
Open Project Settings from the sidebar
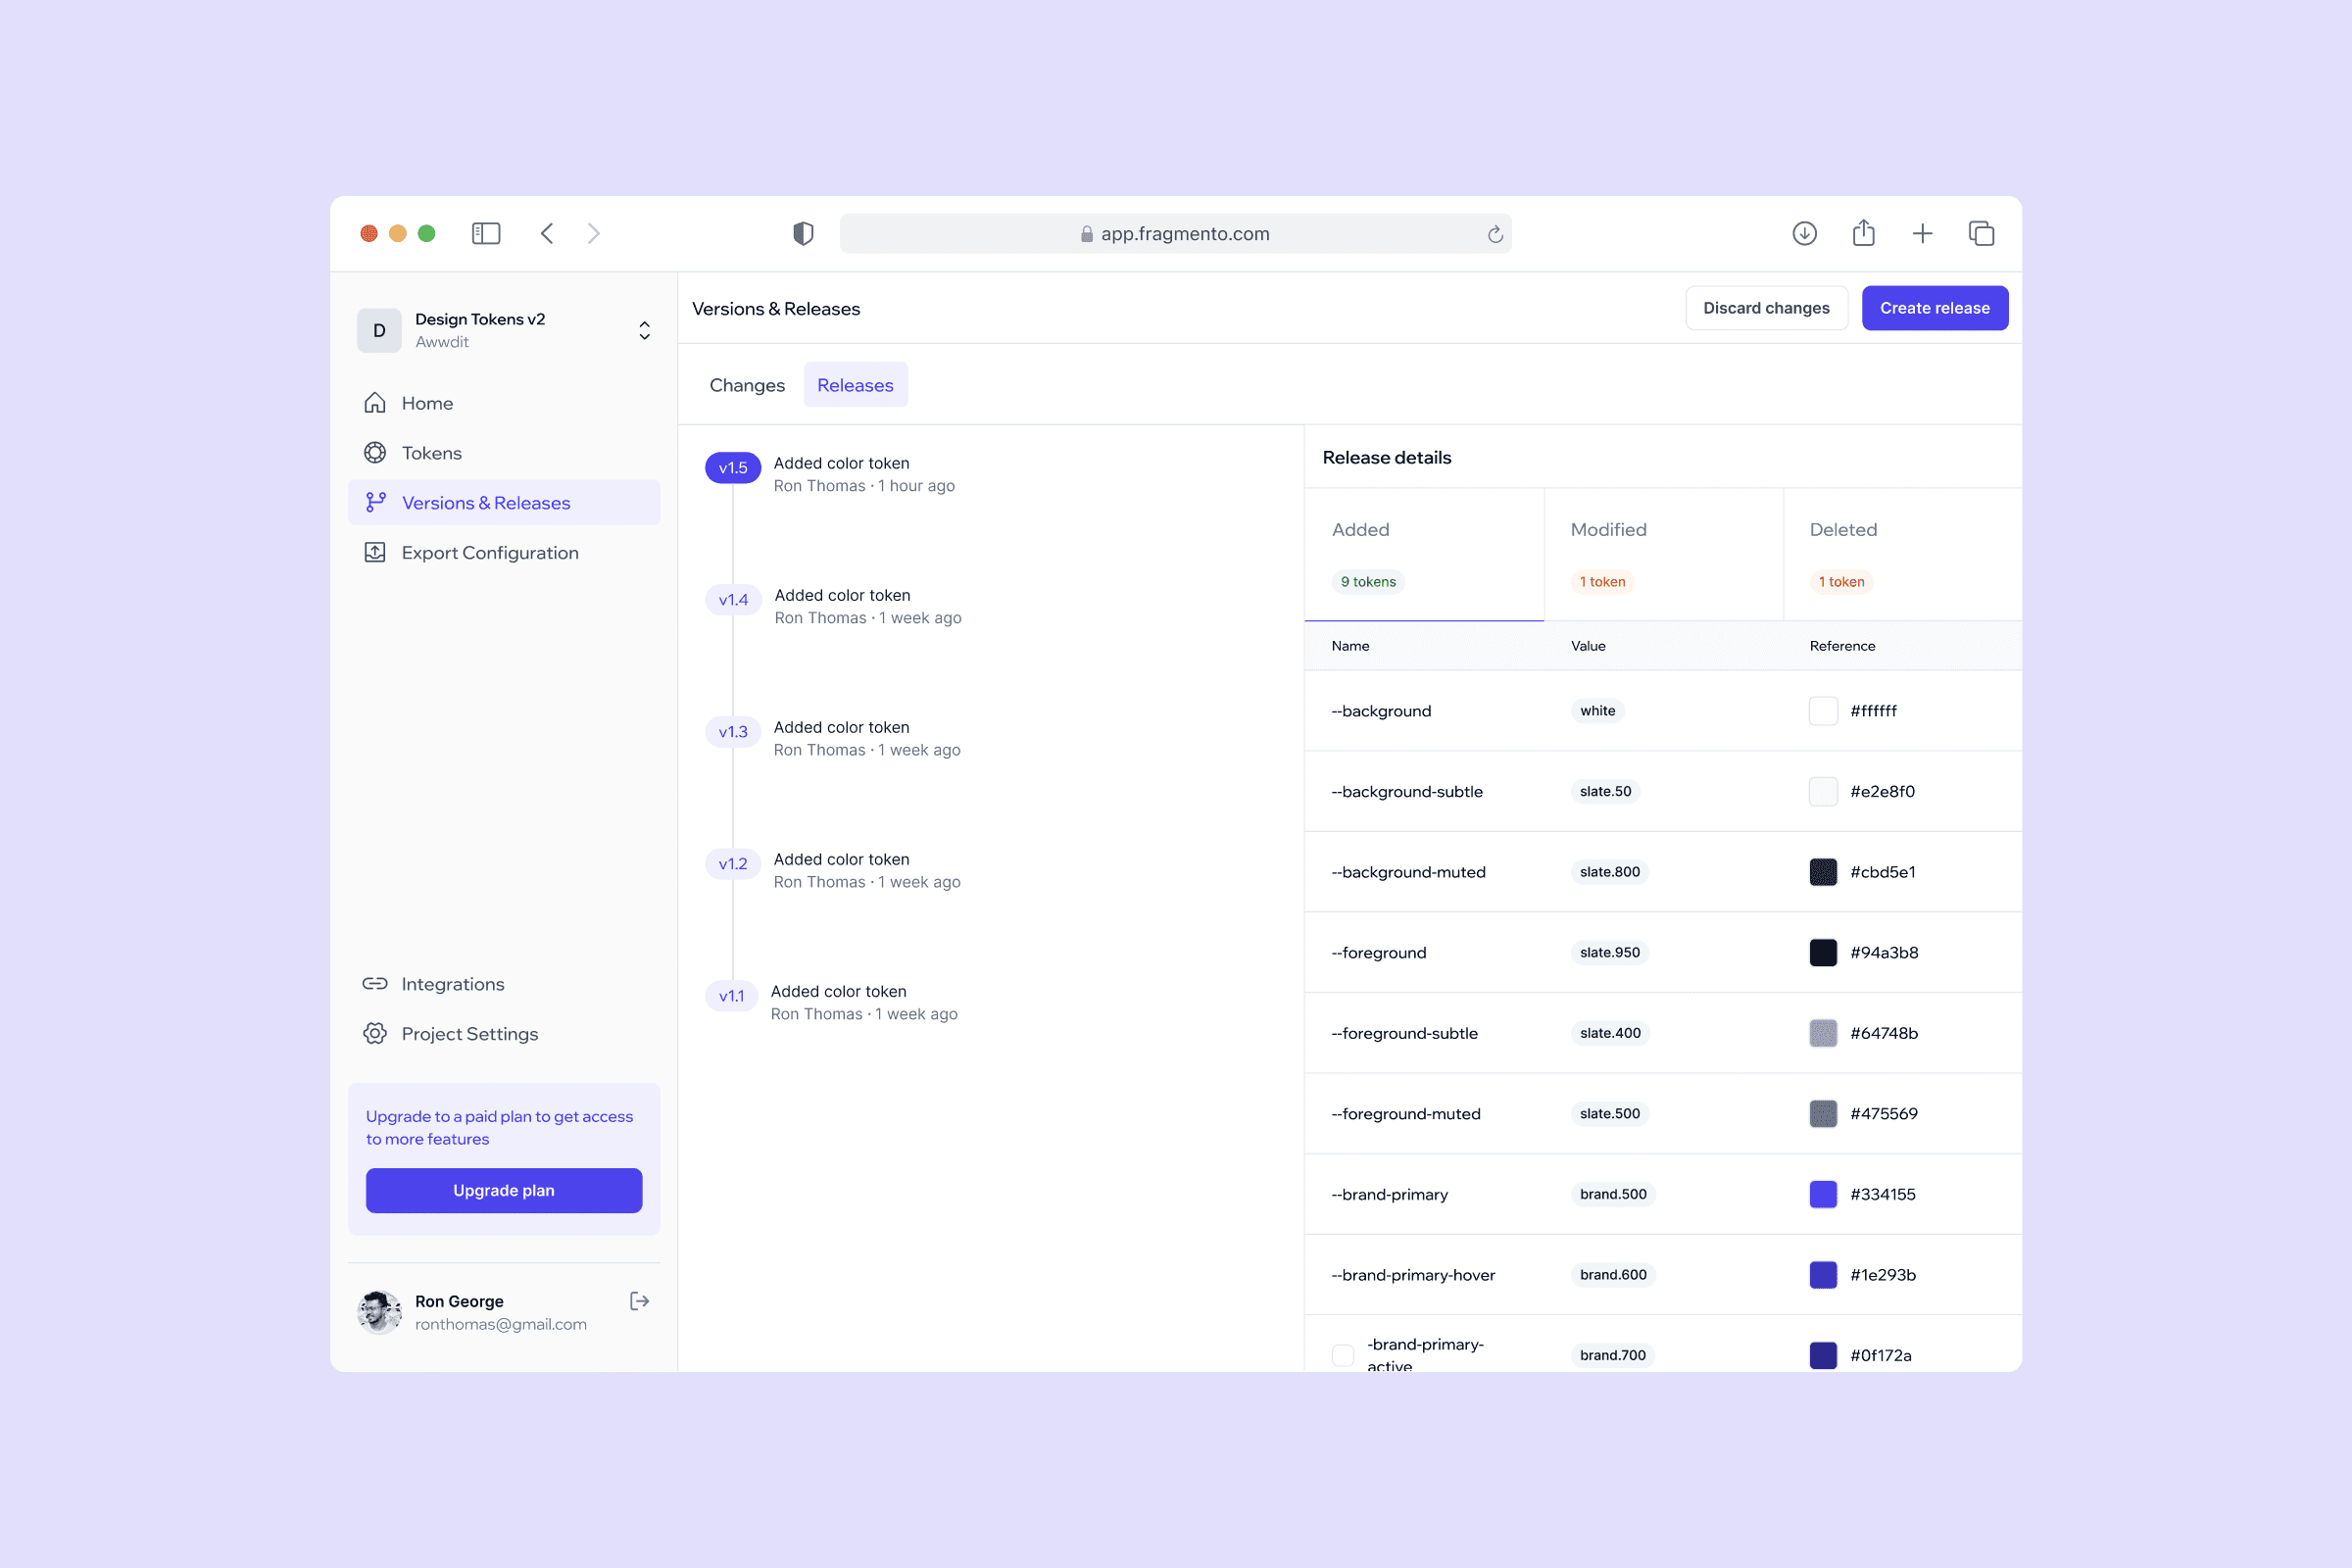(x=469, y=1034)
